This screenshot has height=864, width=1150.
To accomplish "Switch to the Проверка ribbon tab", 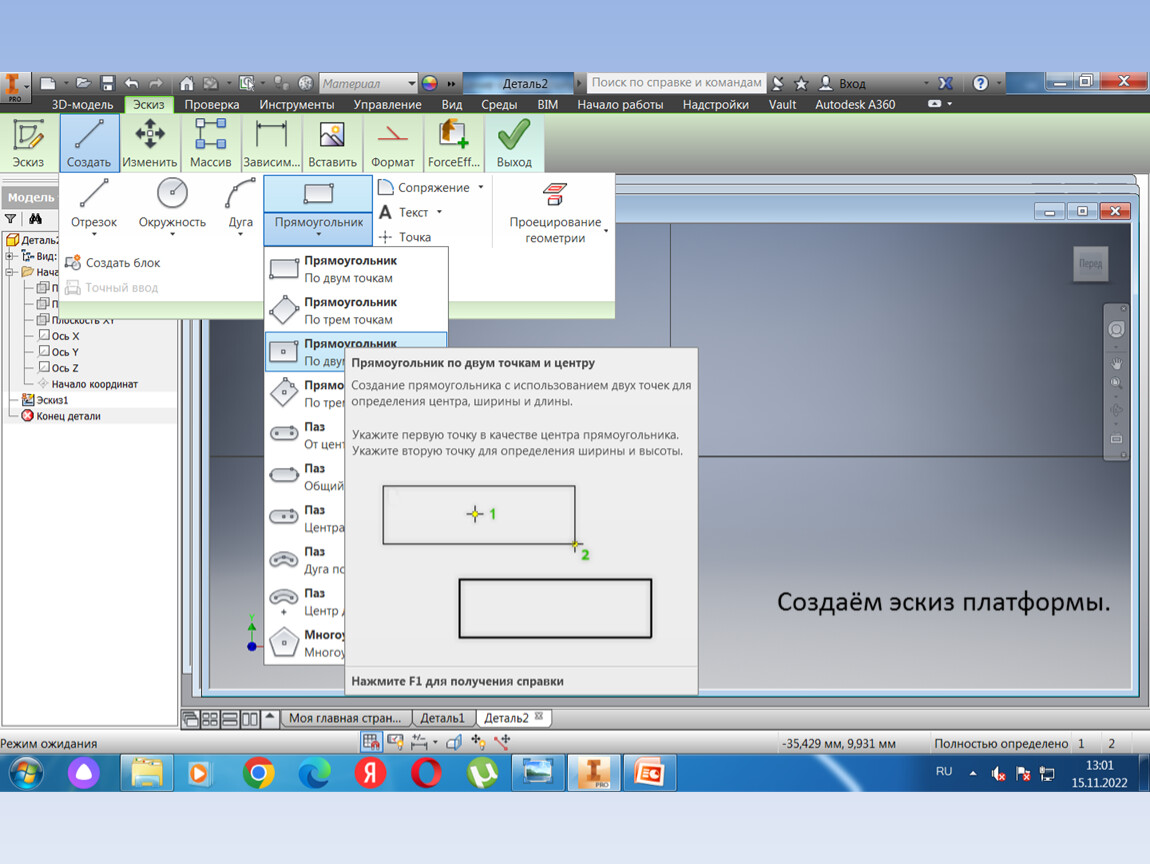I will (x=211, y=104).
